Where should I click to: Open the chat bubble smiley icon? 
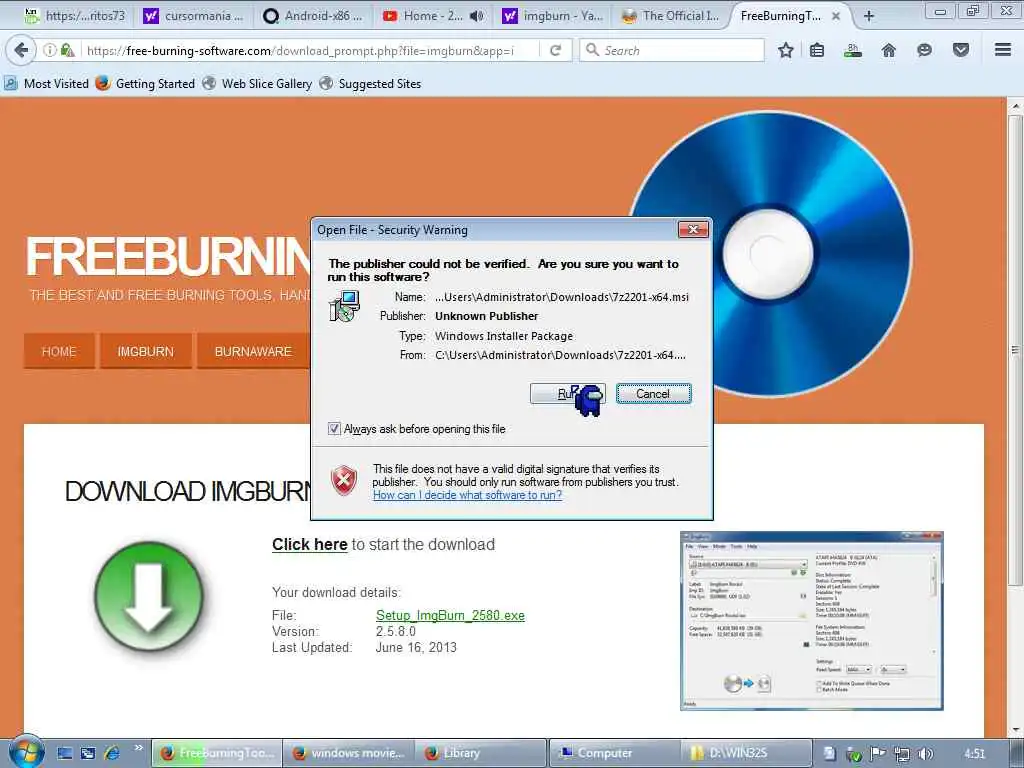[924, 50]
